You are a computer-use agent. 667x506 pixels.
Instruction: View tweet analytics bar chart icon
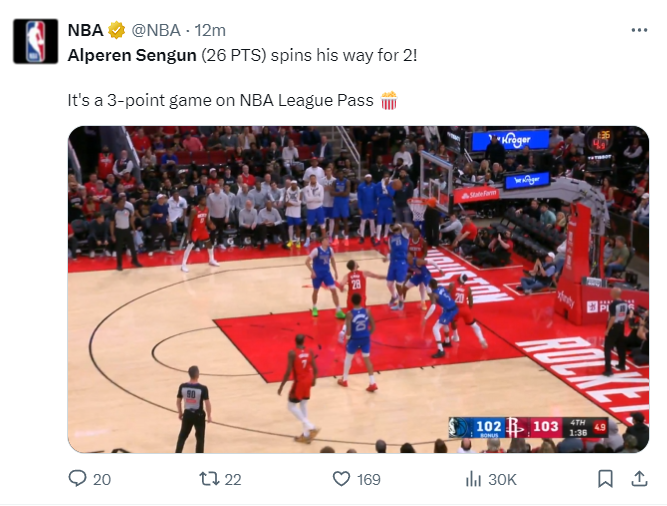473,479
